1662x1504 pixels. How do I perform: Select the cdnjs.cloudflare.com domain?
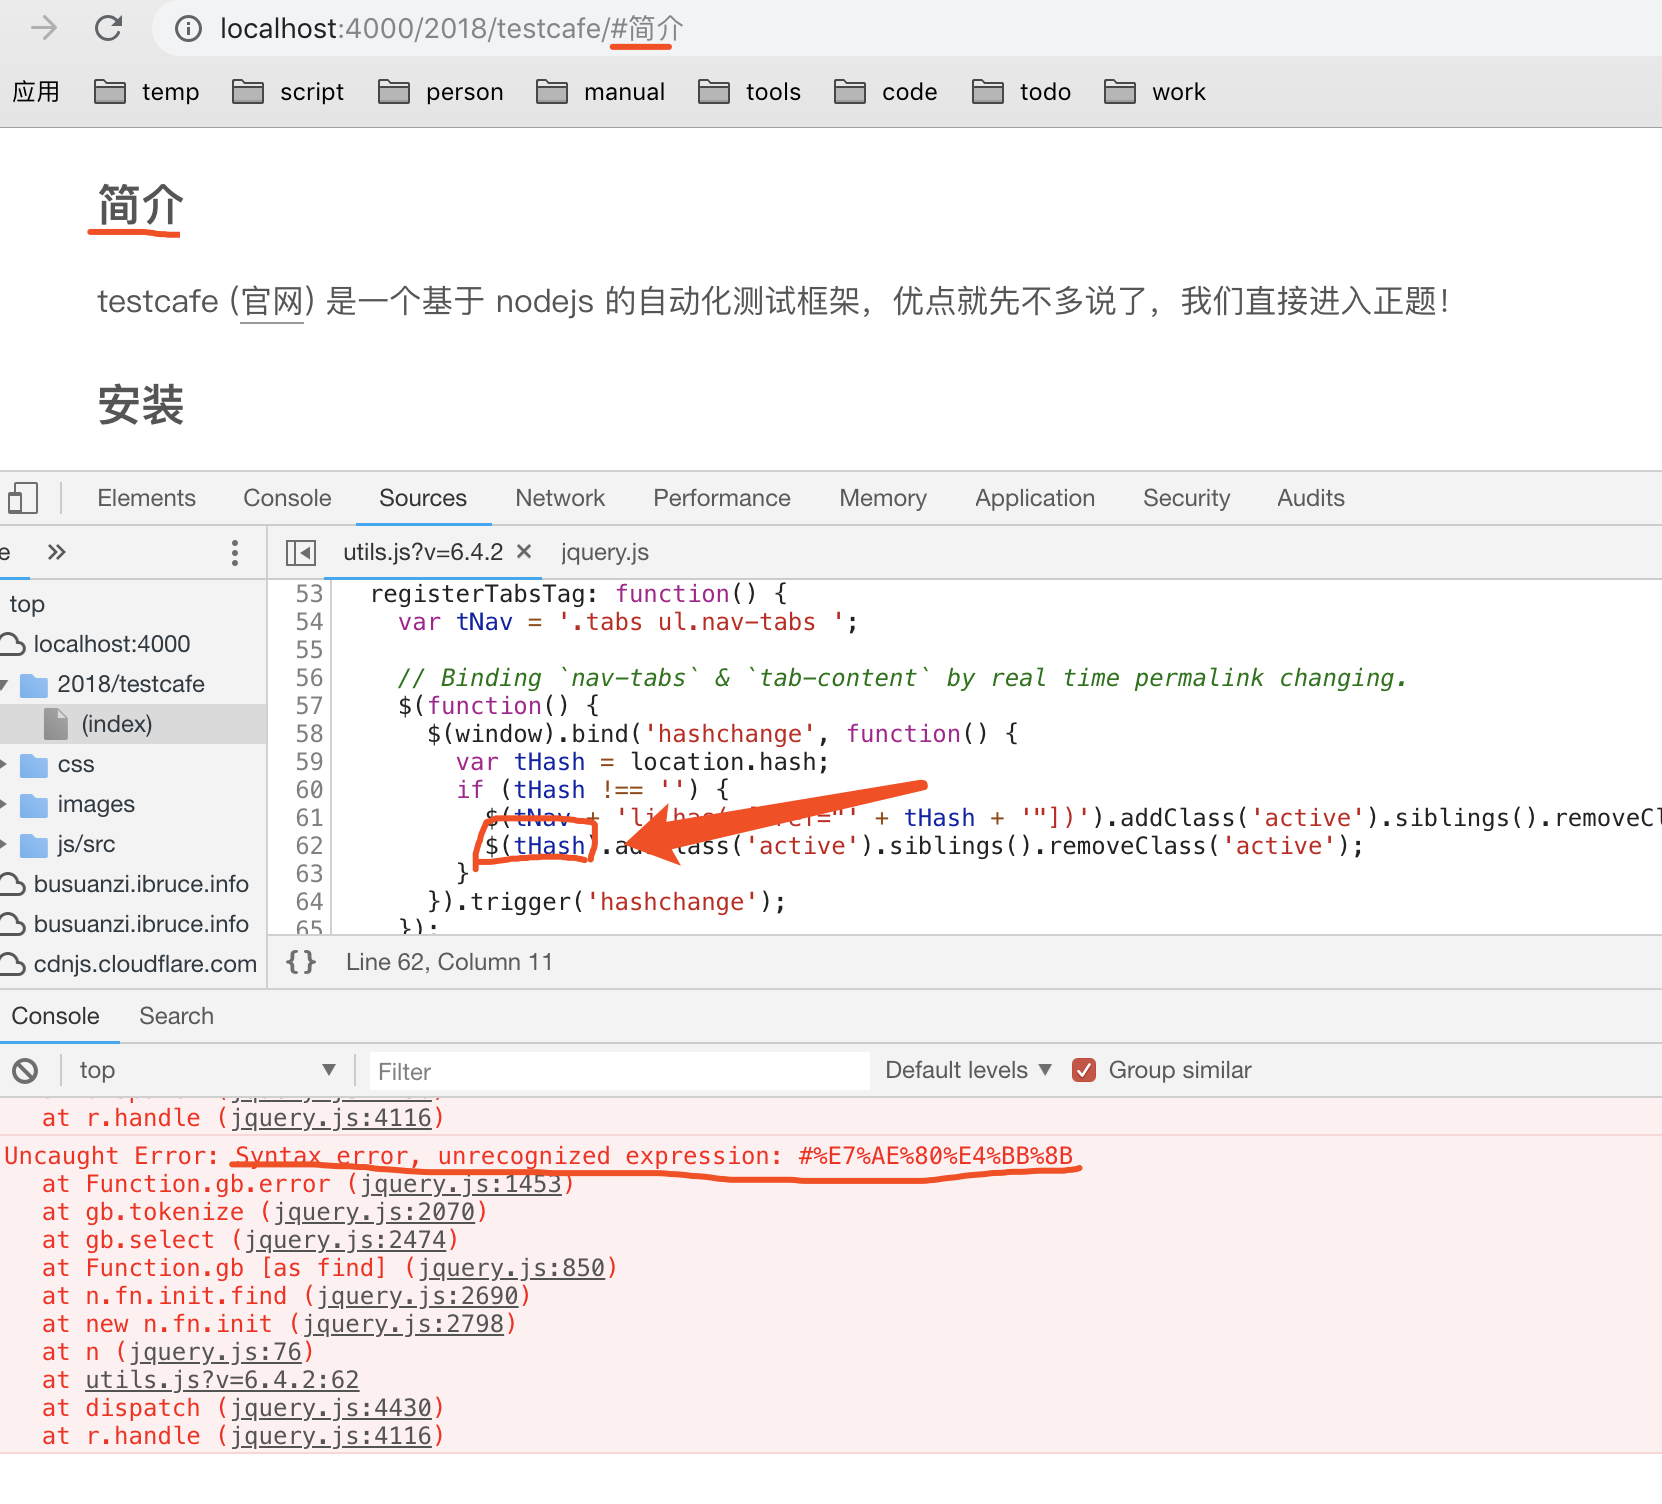(145, 964)
